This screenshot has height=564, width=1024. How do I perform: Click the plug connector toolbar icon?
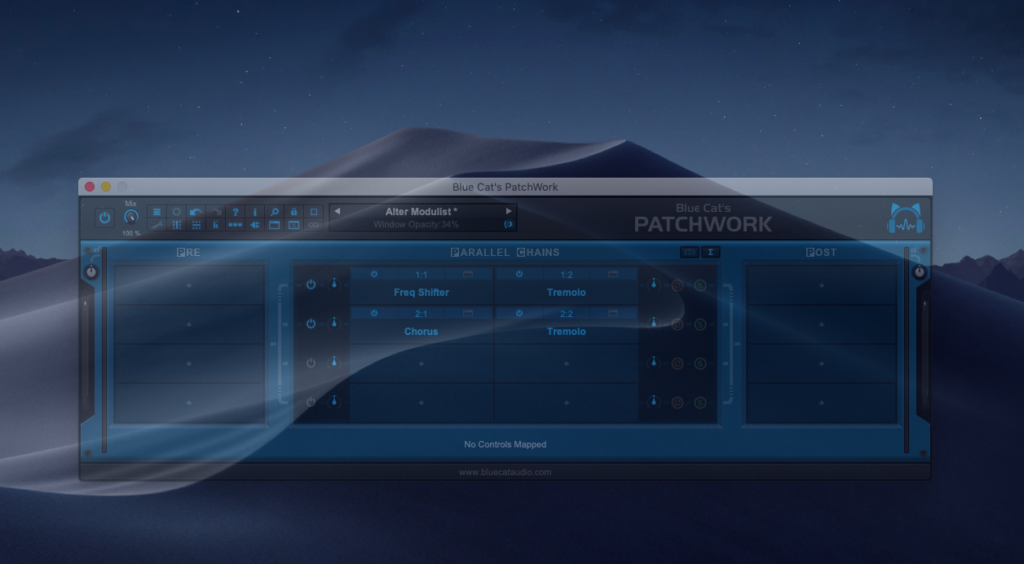click(255, 225)
